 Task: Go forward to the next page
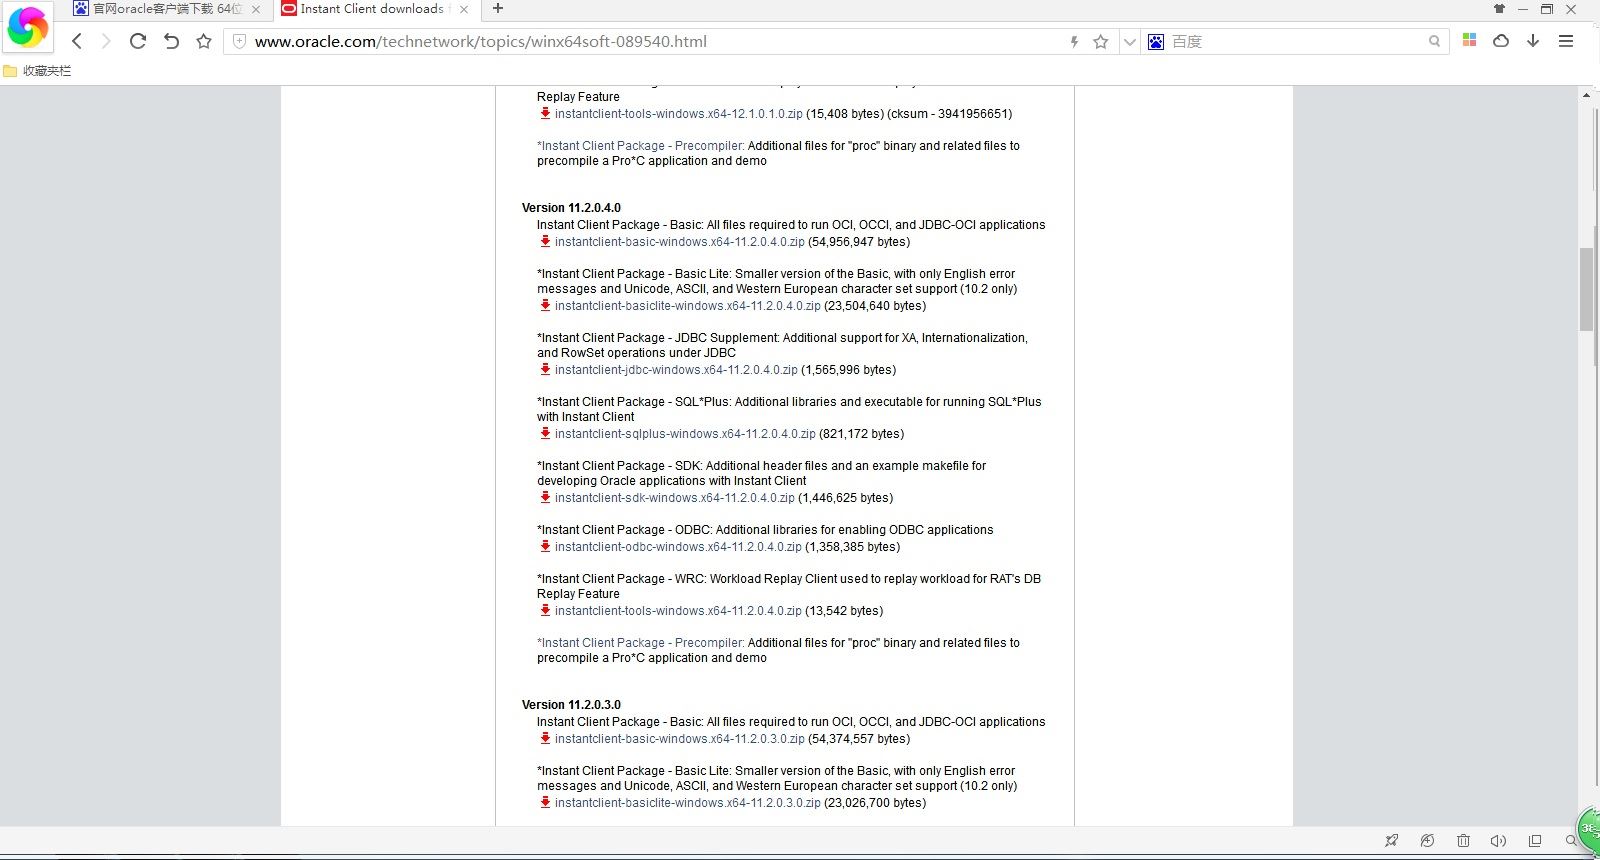point(106,41)
